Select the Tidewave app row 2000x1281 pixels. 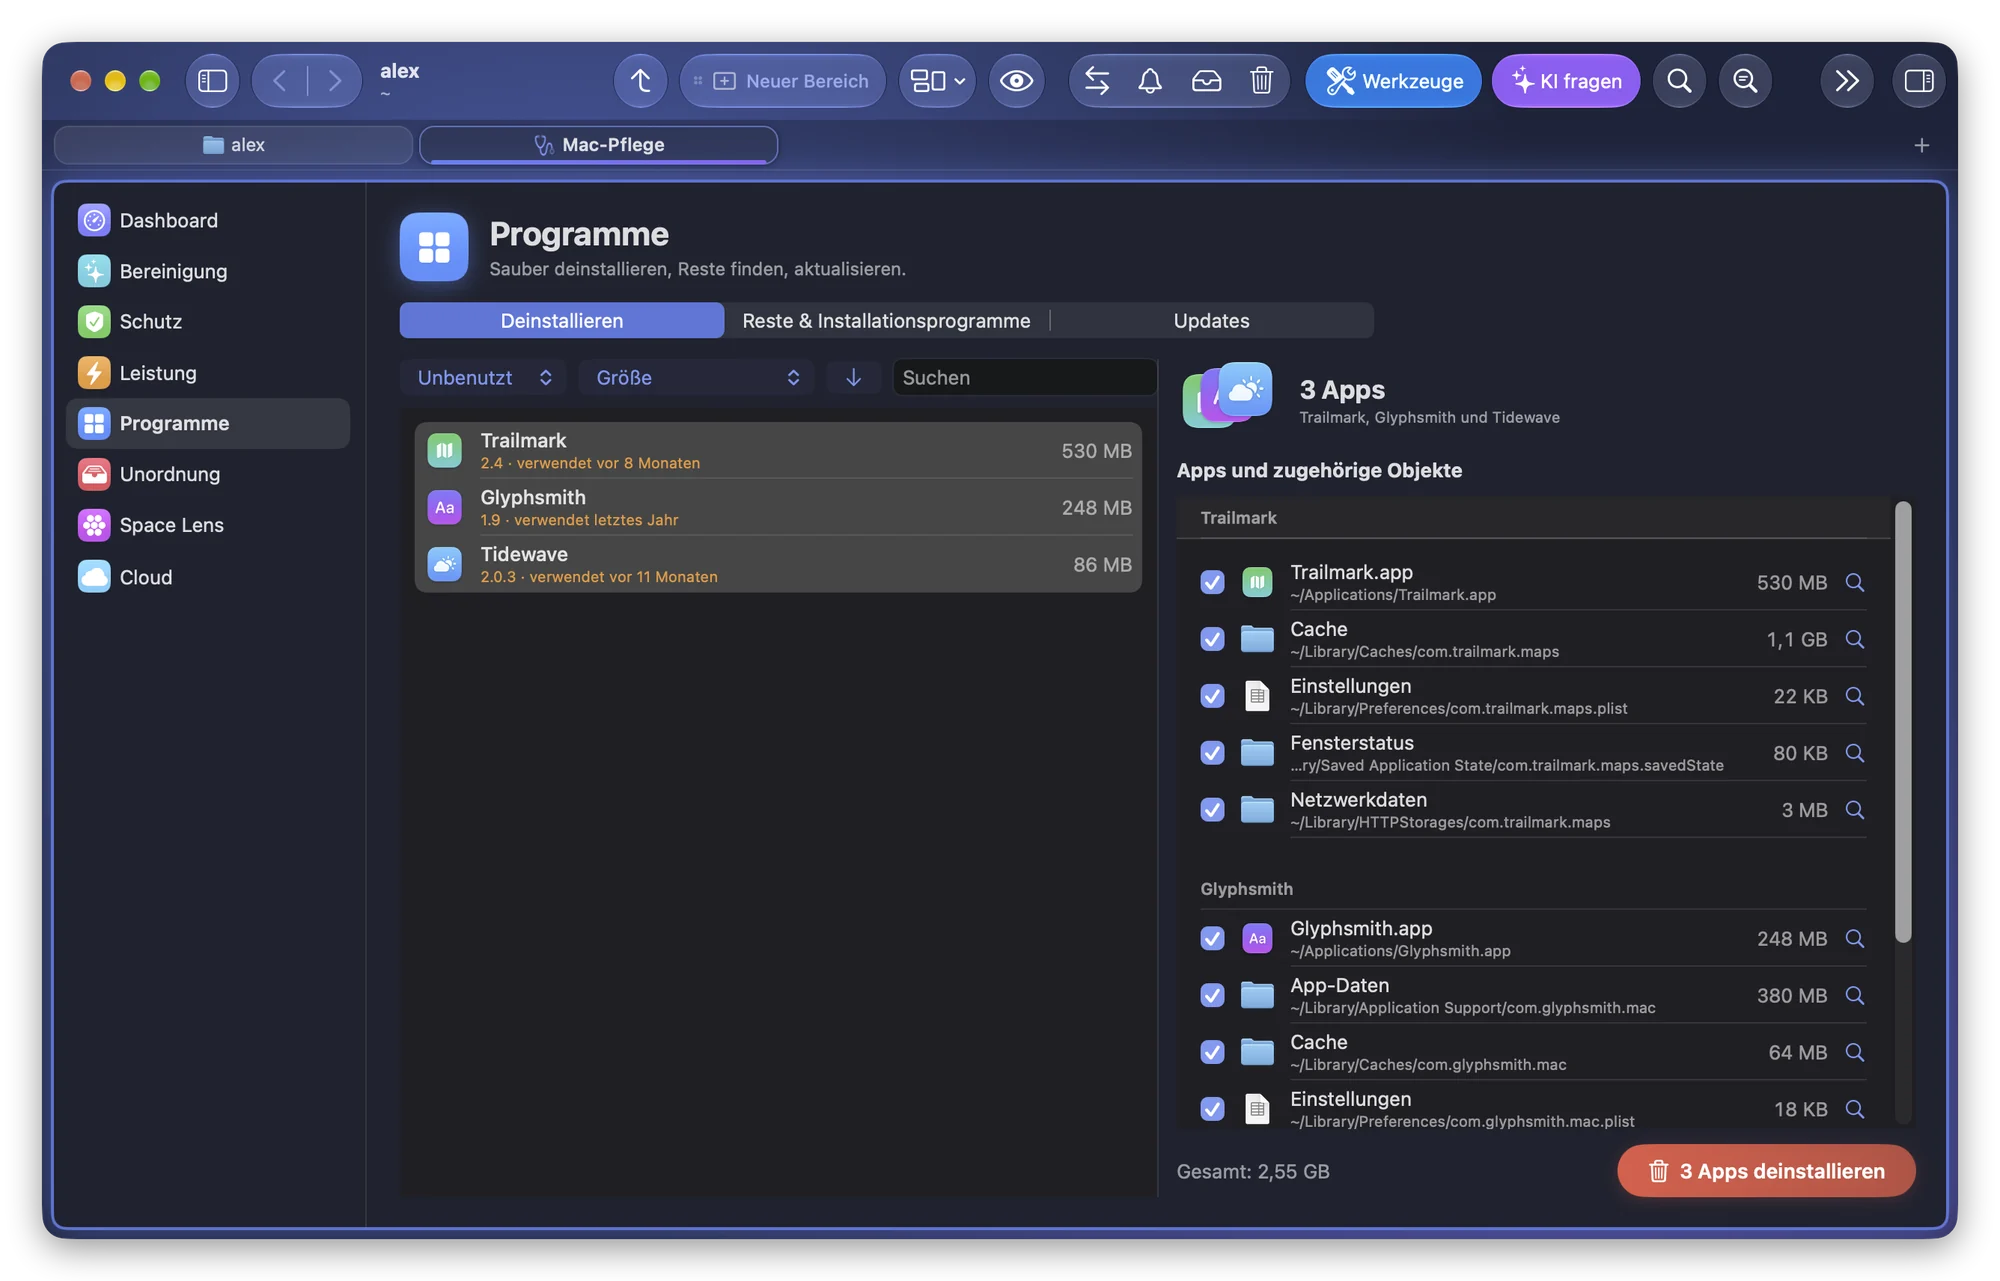[x=778, y=565]
